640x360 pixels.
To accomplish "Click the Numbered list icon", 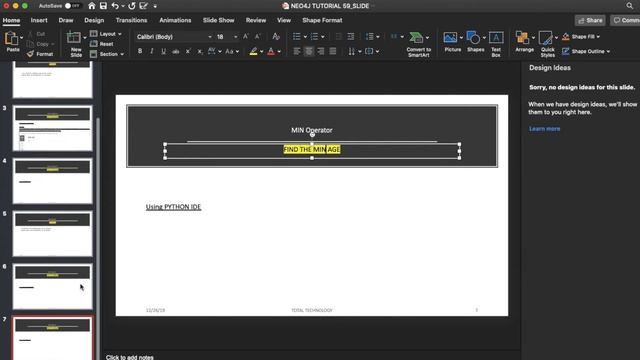I will click(x=314, y=37).
